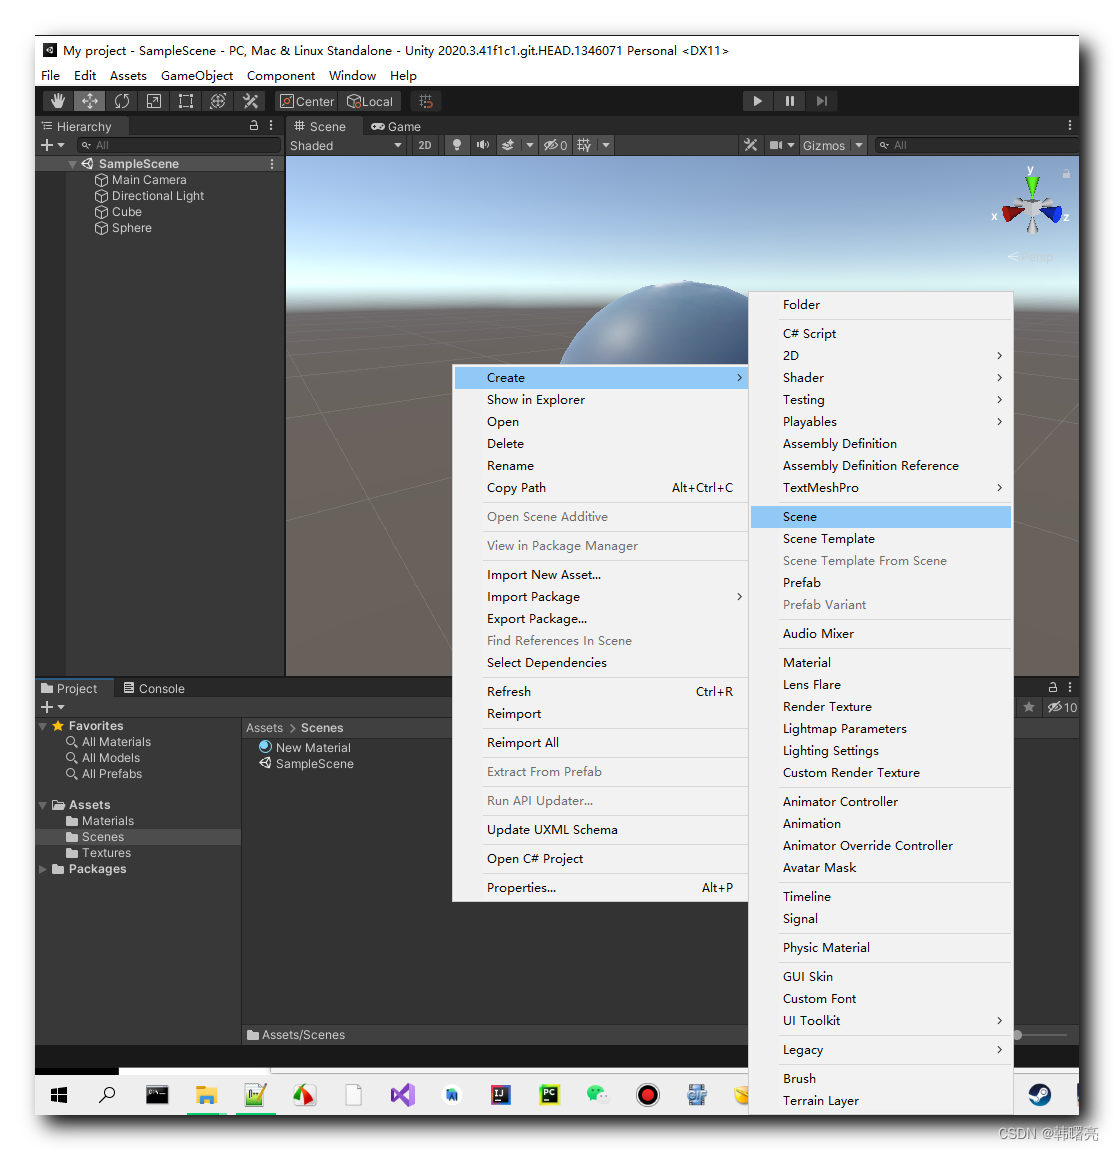Toggle 2D view mode in Scene toolbar

point(424,145)
